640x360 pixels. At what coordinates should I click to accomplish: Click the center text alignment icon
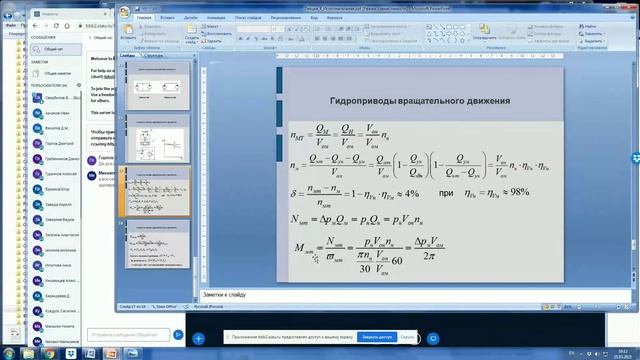[325, 39]
